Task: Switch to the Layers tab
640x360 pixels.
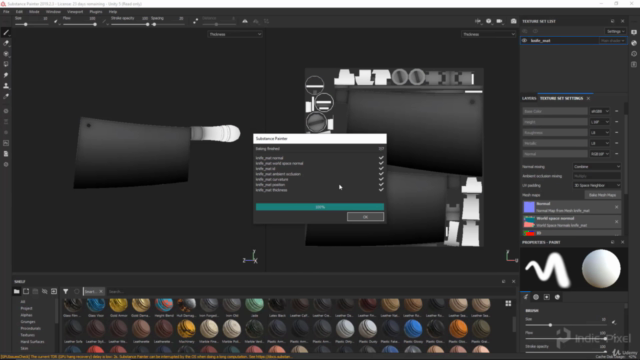Action: [529, 98]
